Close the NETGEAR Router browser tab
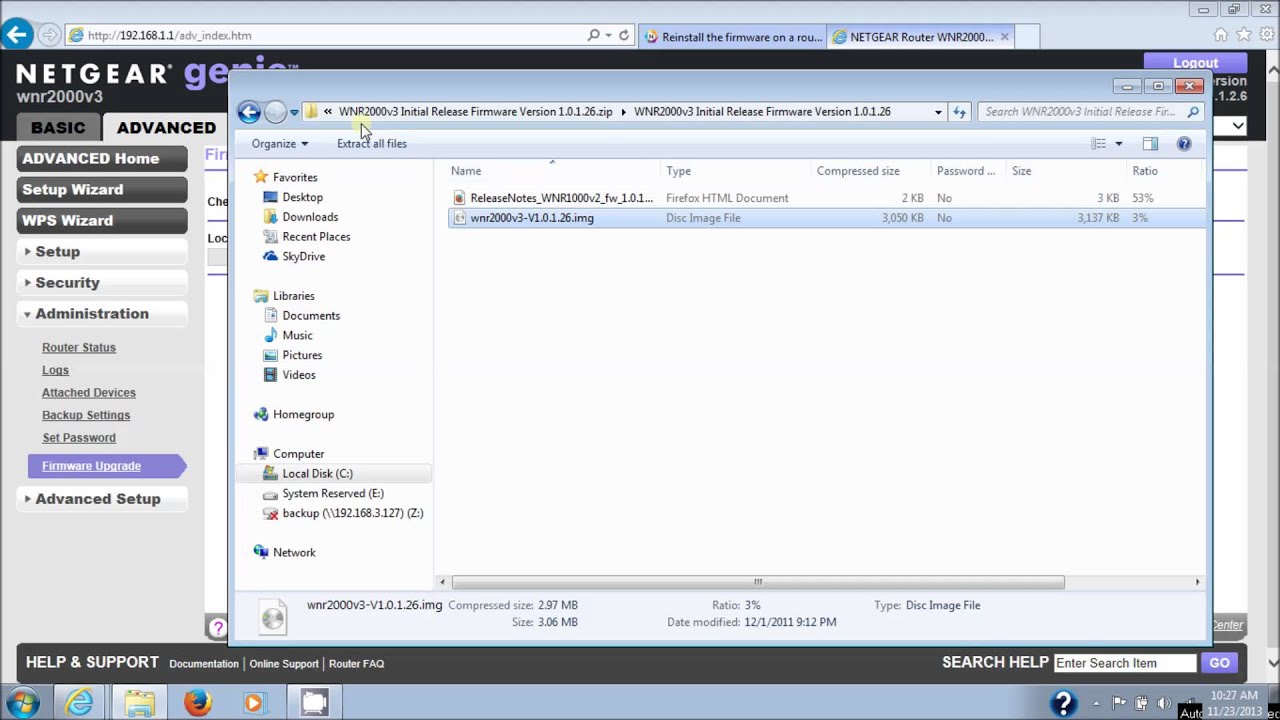Image resolution: width=1280 pixels, height=720 pixels. click(x=1005, y=37)
